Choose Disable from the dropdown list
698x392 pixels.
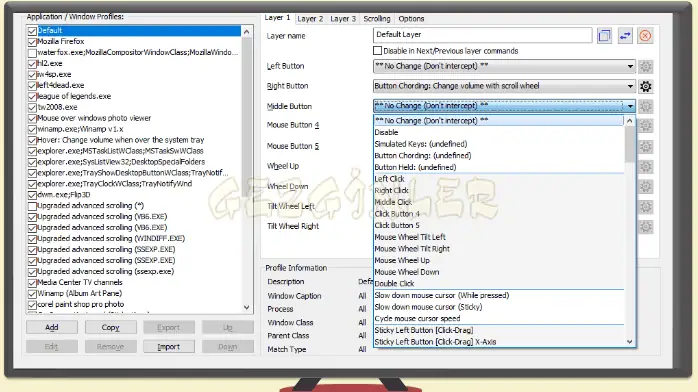click(499, 132)
